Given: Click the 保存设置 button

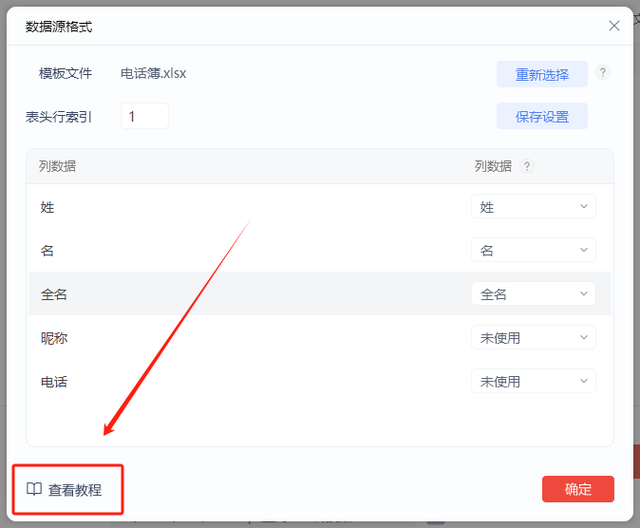Looking at the screenshot, I should pos(542,116).
